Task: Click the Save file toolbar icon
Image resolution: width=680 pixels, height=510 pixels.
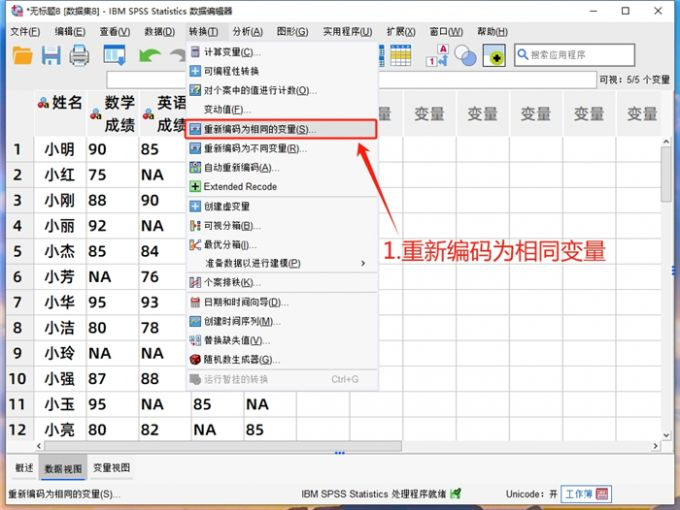Action: click(x=51, y=56)
